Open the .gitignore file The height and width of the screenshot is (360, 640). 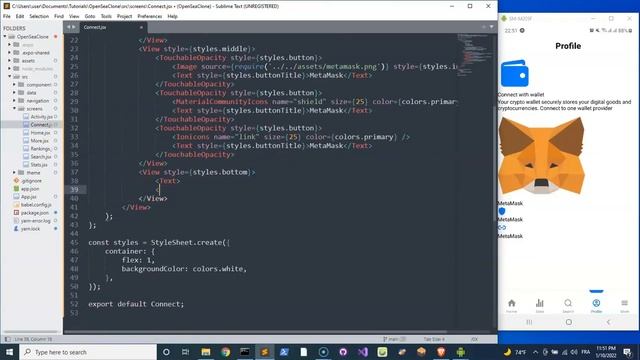point(31,181)
